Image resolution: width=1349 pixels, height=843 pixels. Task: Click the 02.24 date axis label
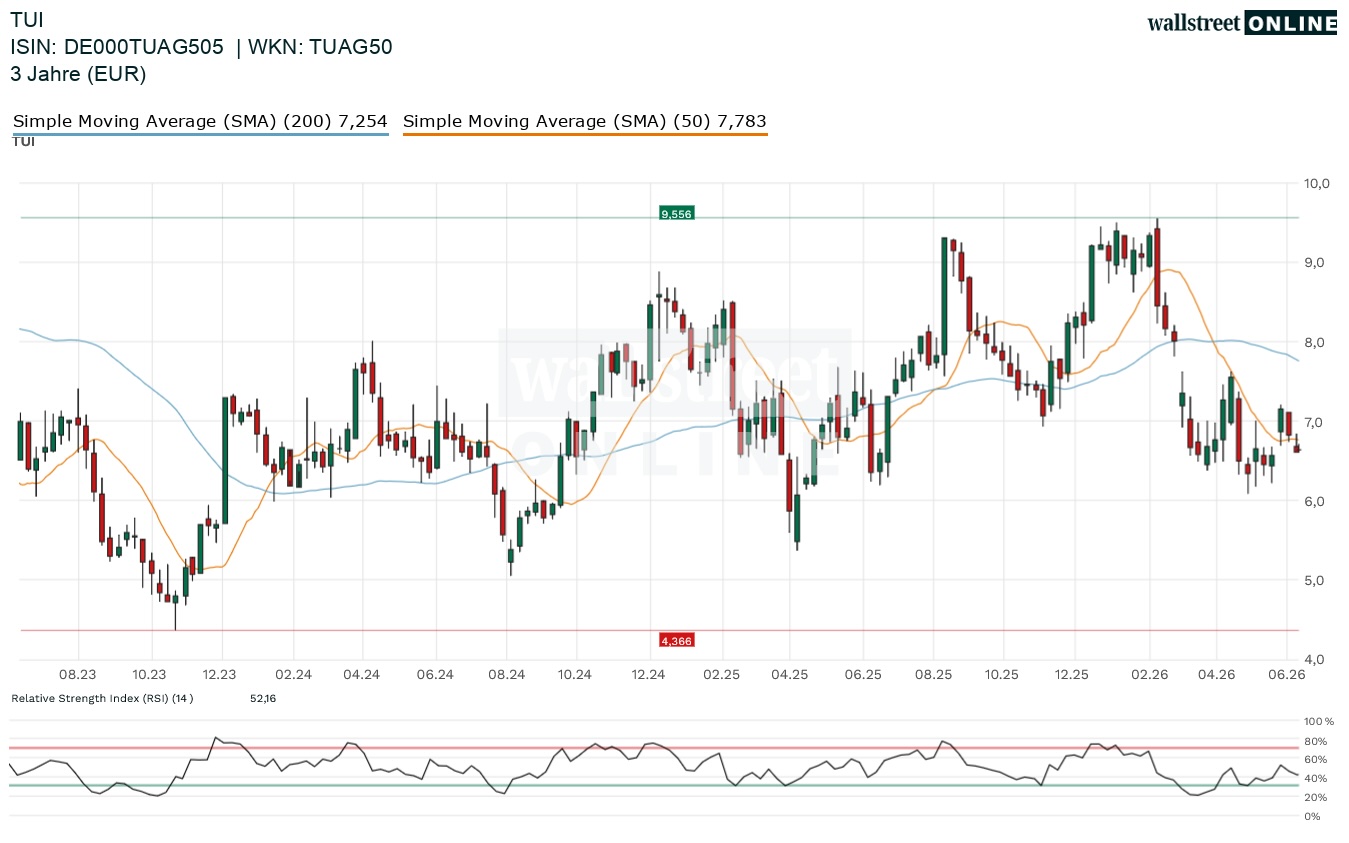[293, 675]
